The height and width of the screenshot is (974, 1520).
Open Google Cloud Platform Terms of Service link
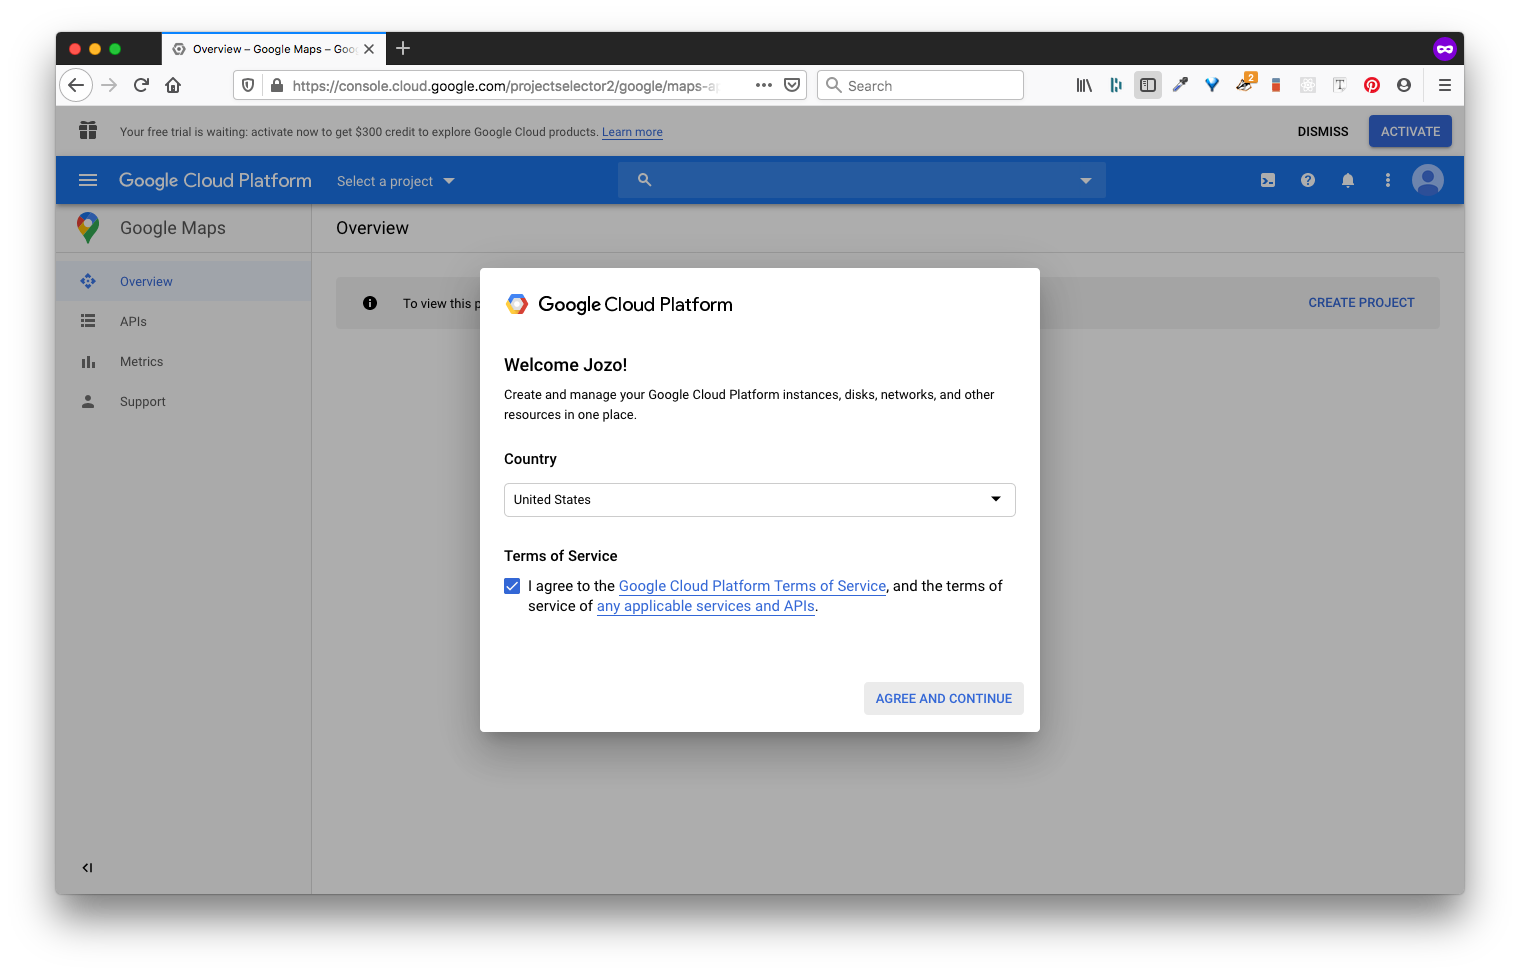[x=752, y=586]
